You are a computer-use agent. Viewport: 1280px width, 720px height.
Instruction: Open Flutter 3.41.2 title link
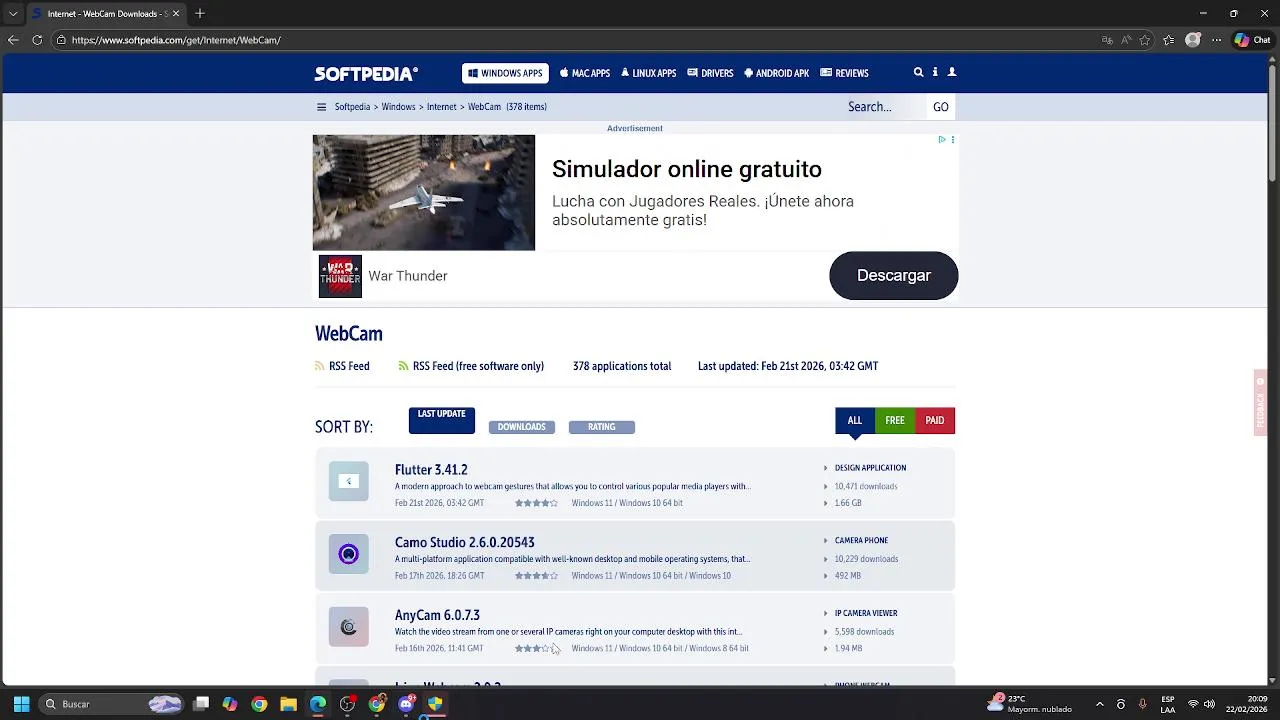coord(431,470)
